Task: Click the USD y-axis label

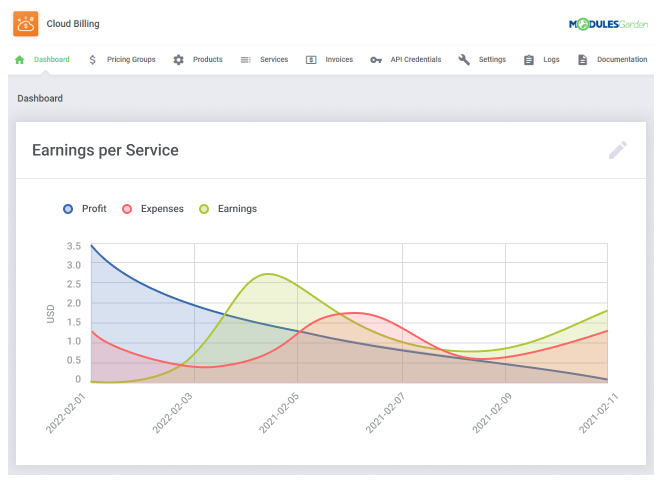Action: pyautogui.click(x=51, y=314)
